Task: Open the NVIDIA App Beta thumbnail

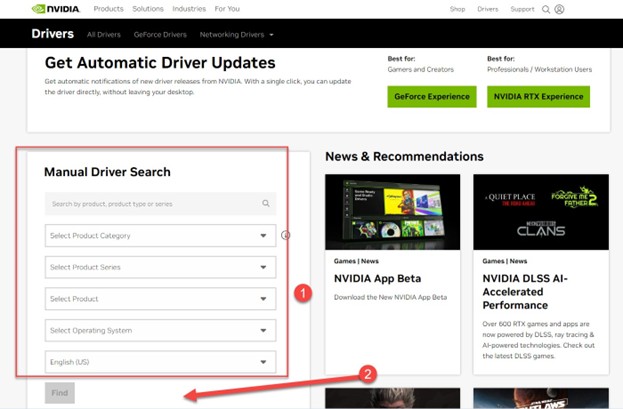Action: click(x=392, y=213)
